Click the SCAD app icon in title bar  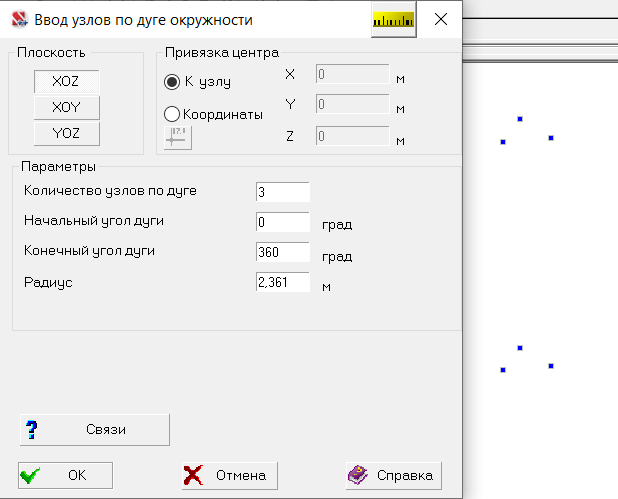pos(19,19)
